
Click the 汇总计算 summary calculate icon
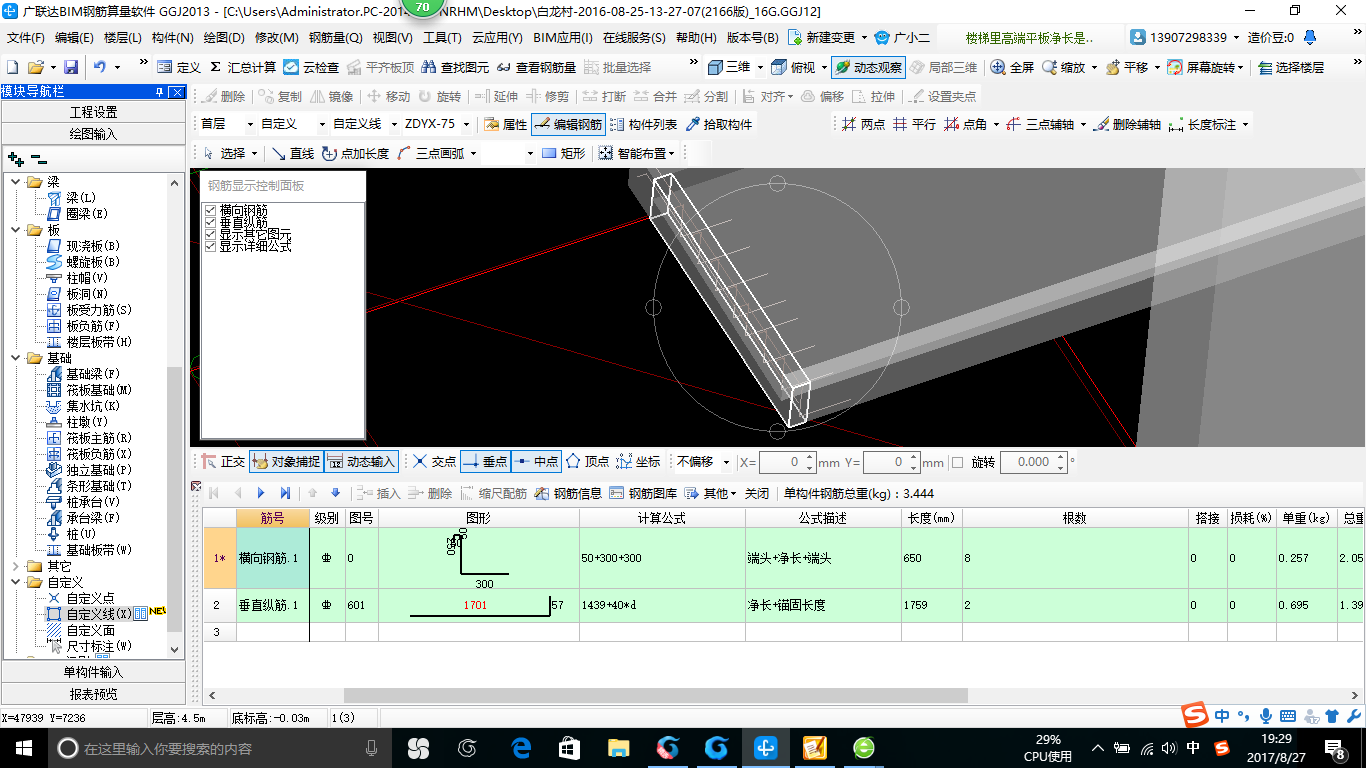click(x=243, y=67)
